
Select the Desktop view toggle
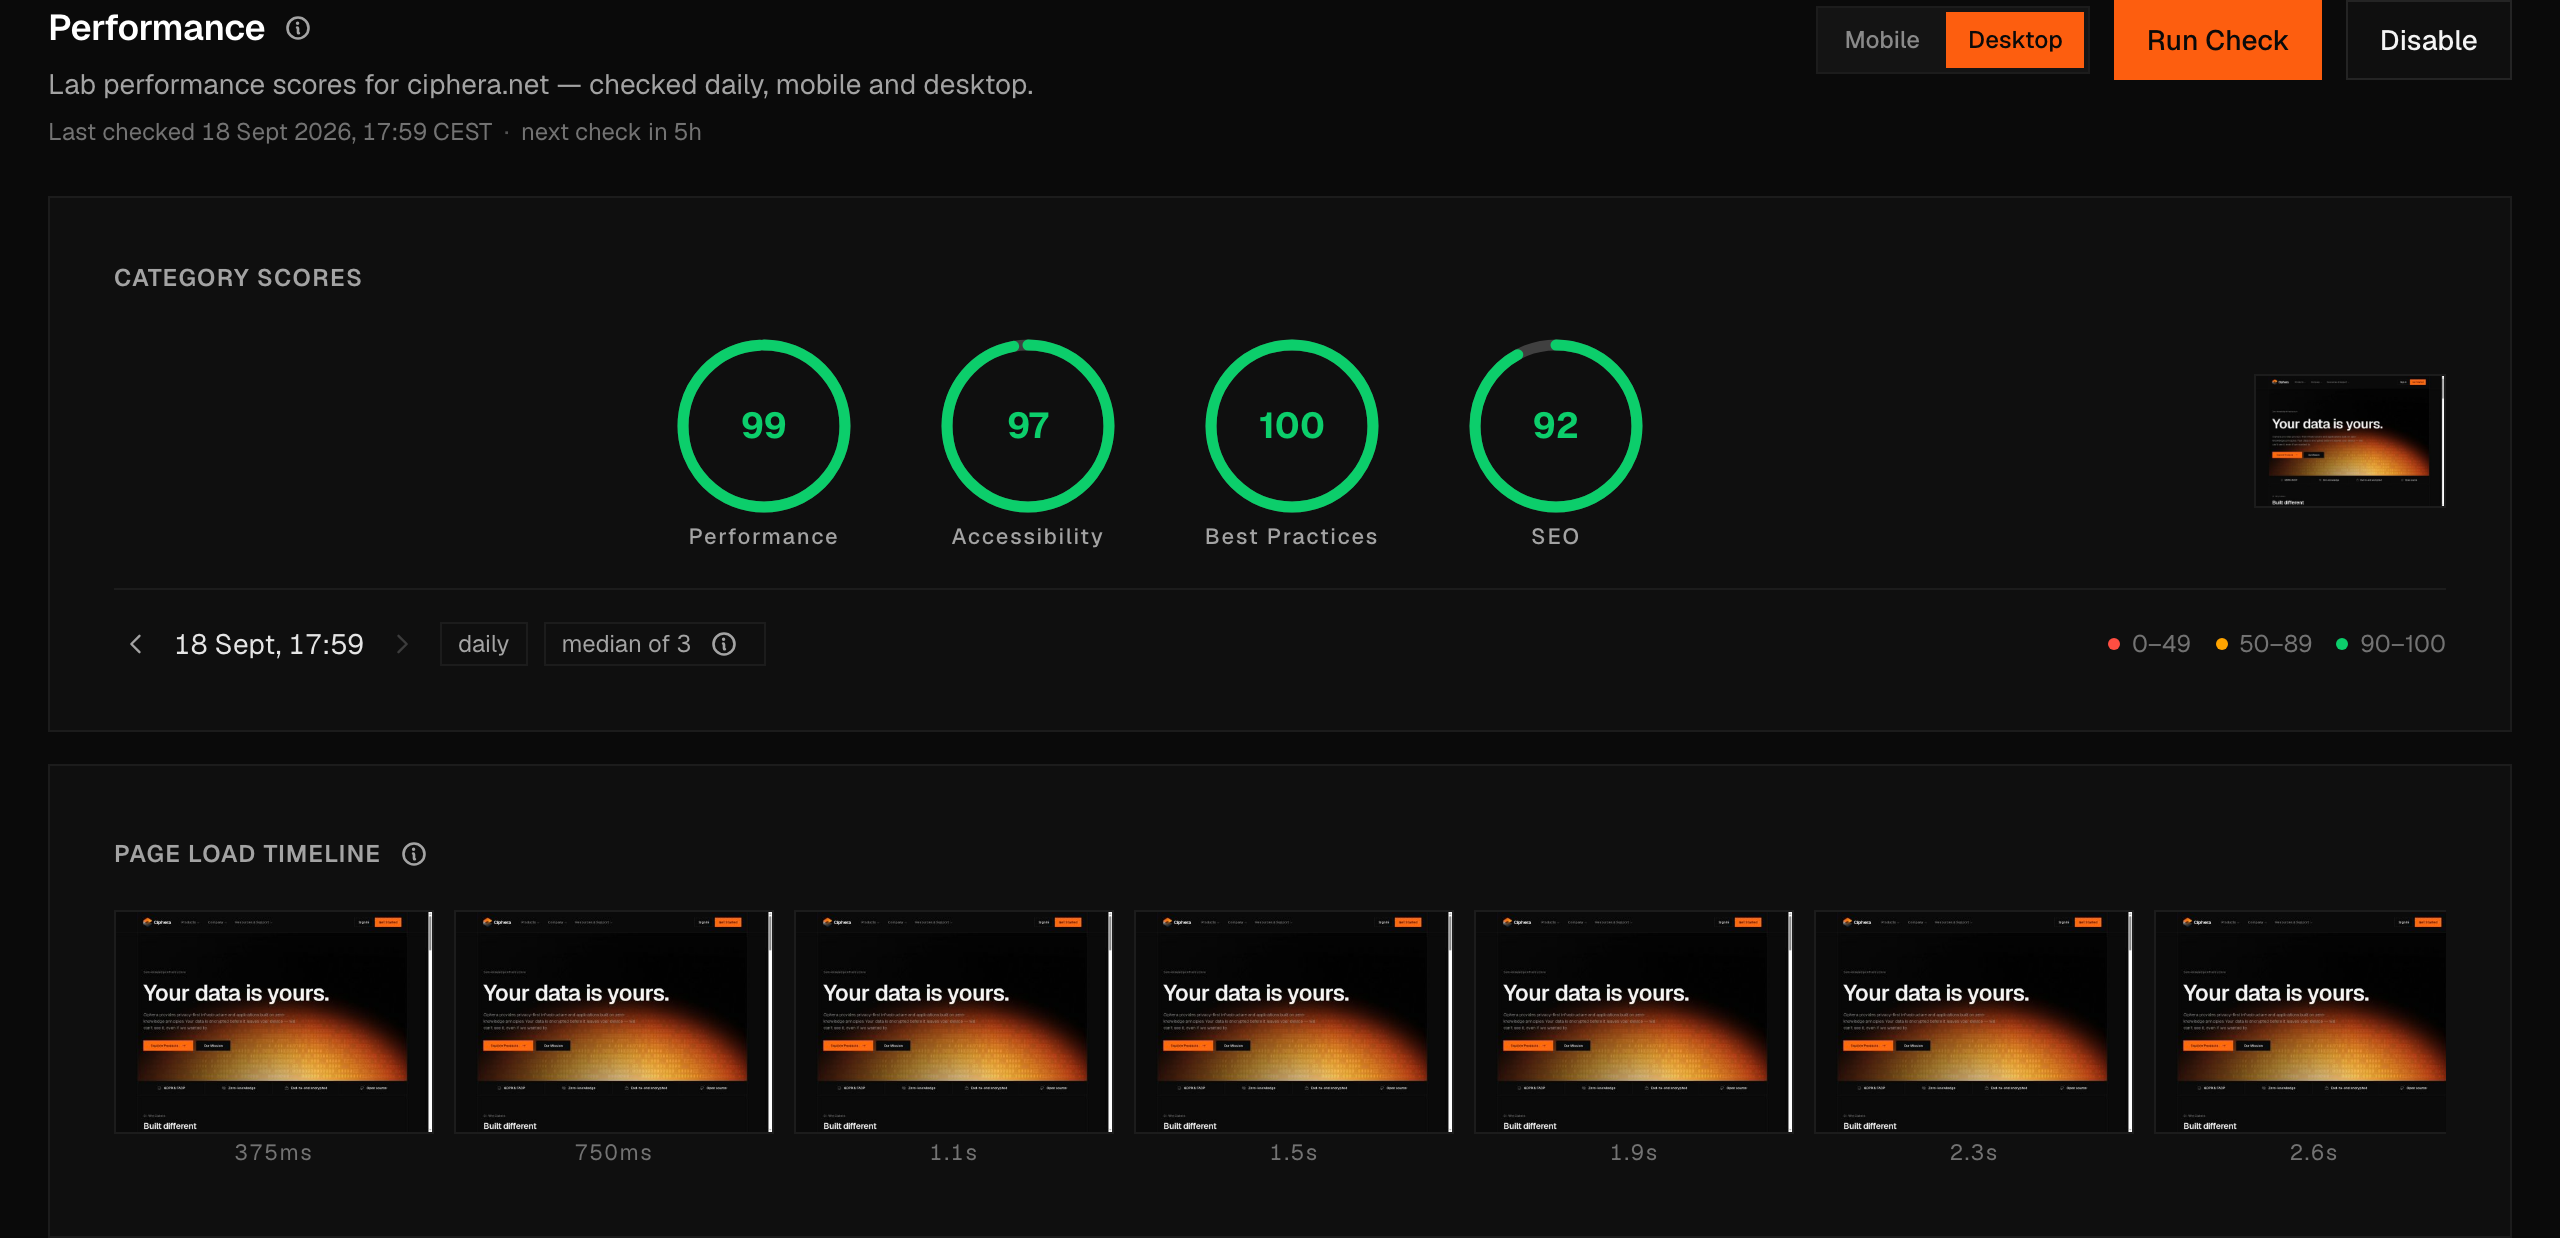pyautogui.click(x=2014, y=40)
